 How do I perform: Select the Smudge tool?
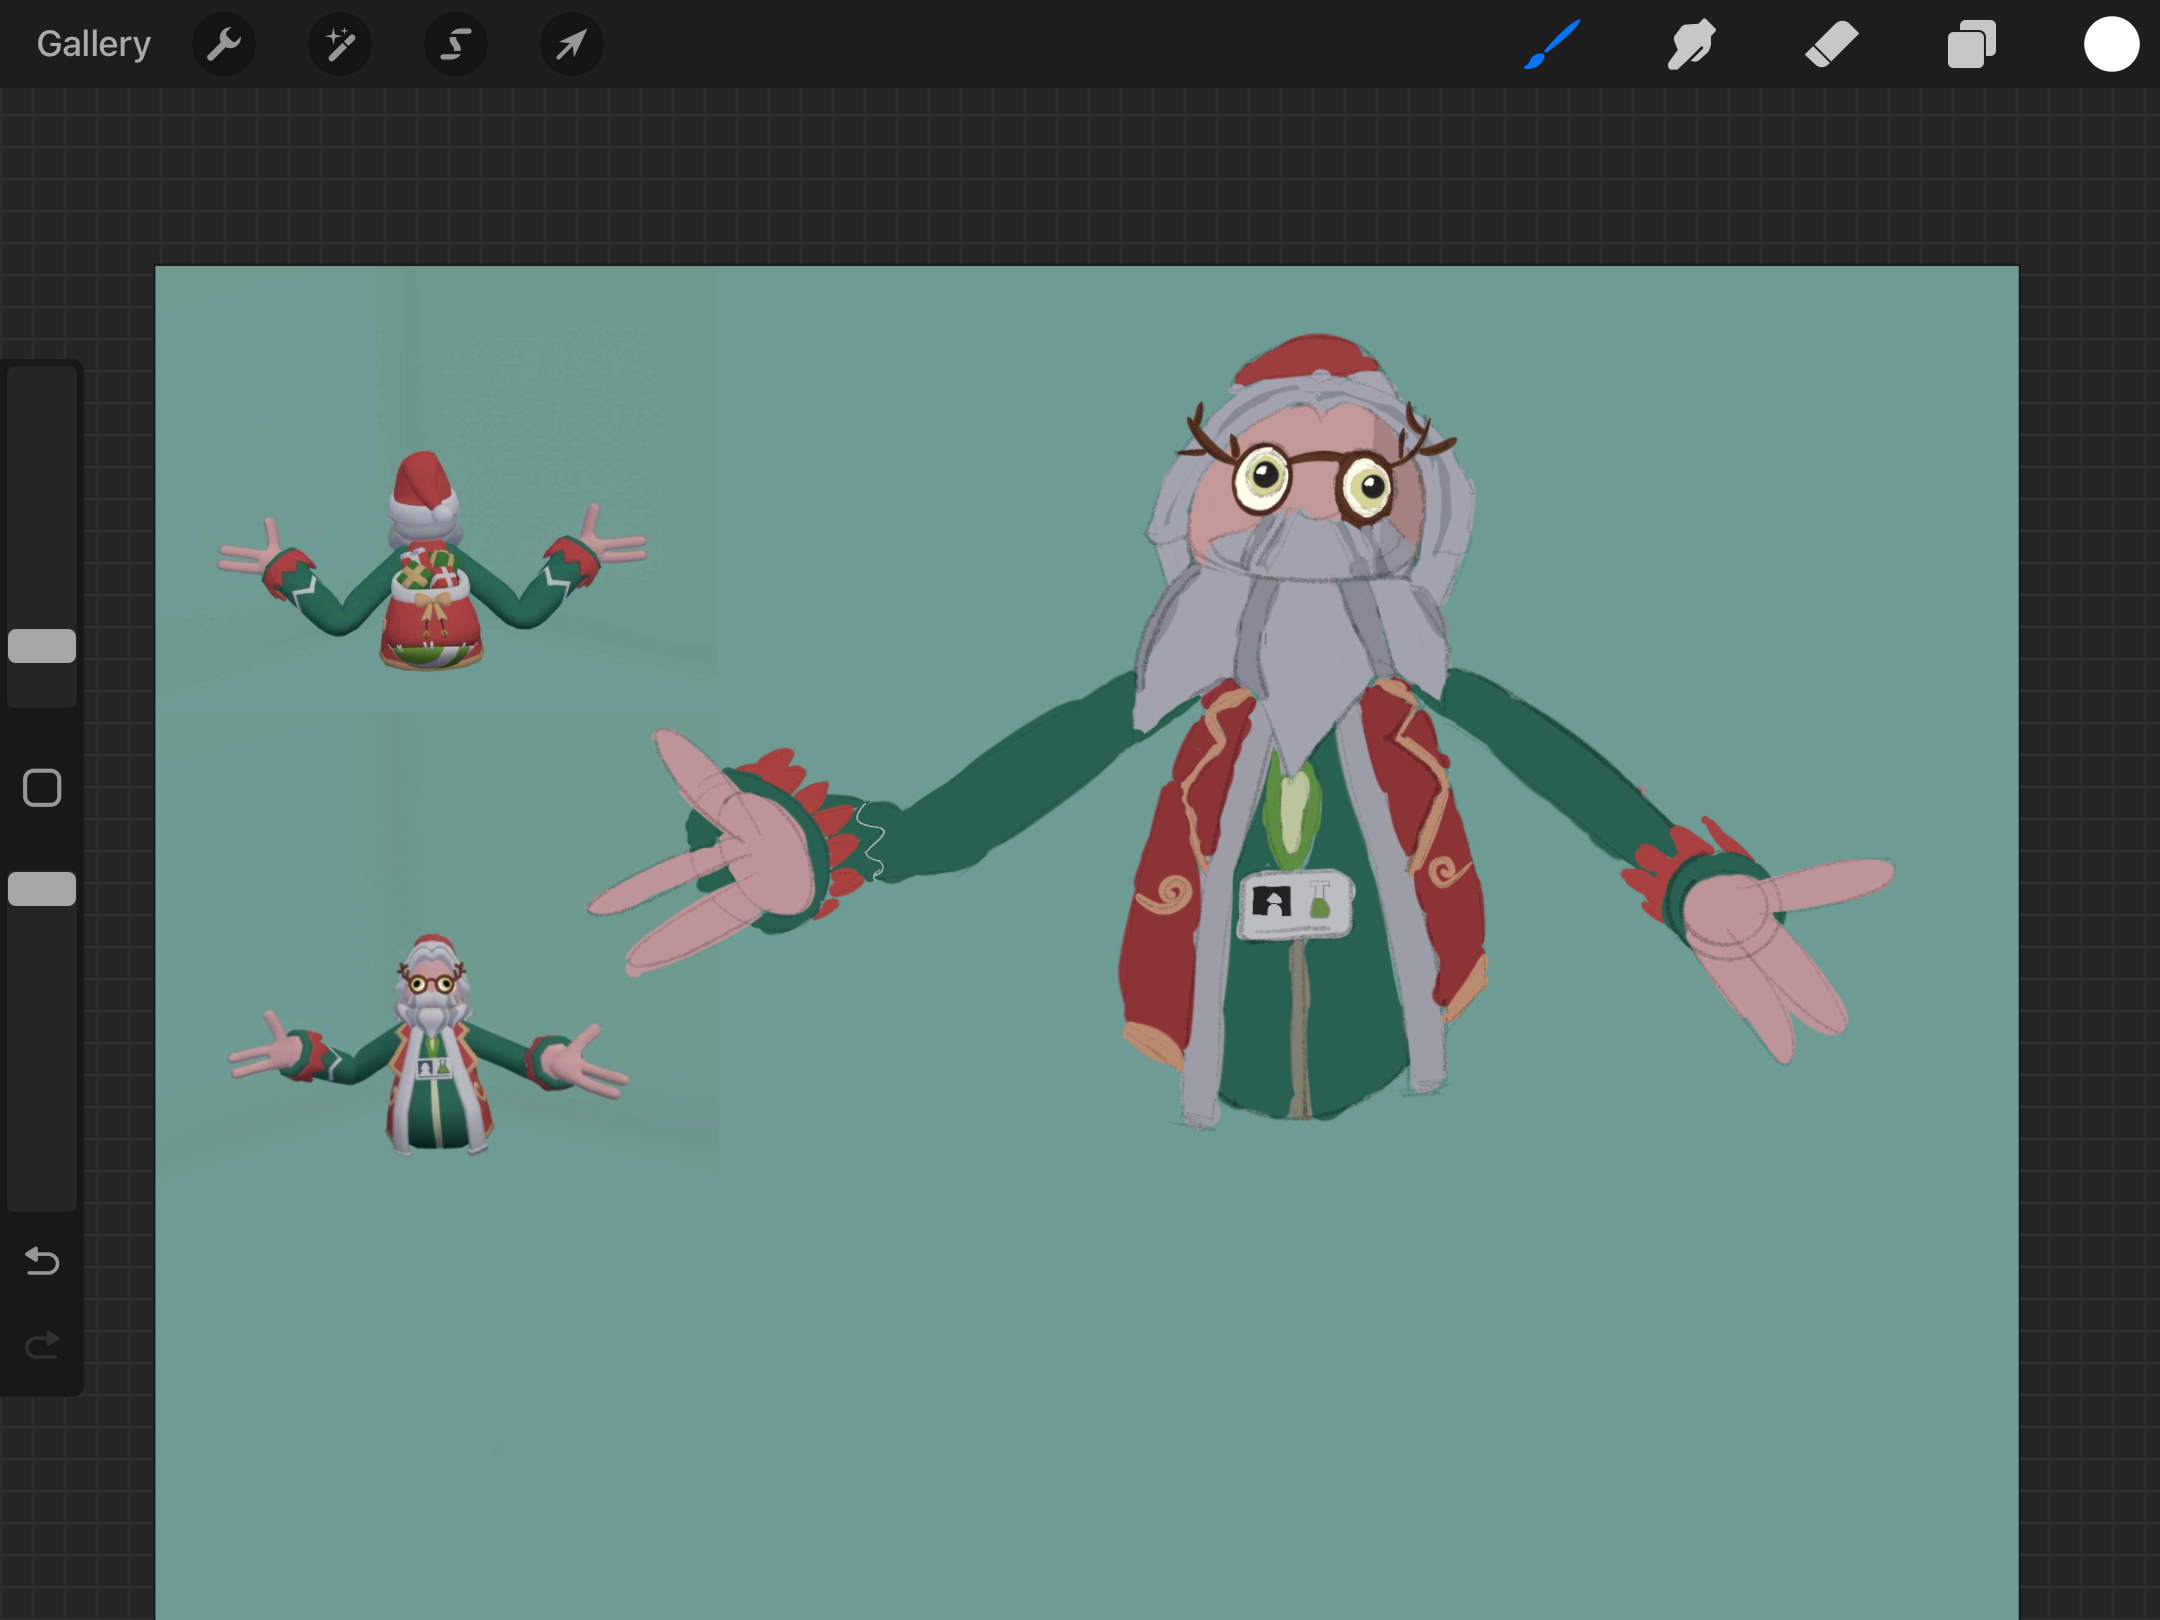pyautogui.click(x=1692, y=44)
